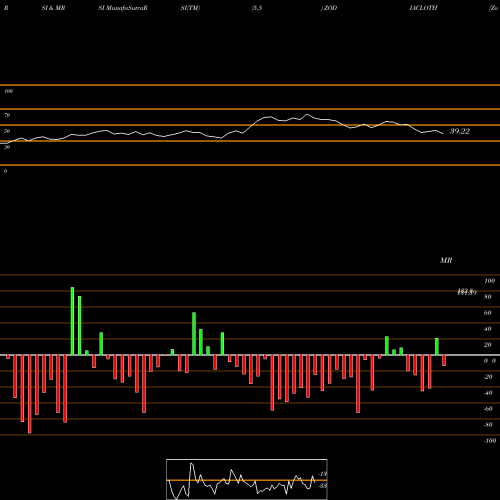This screenshot has width=500, height=500.
Task: Click the 'IACLOTH' header text
Action: [423, 8]
